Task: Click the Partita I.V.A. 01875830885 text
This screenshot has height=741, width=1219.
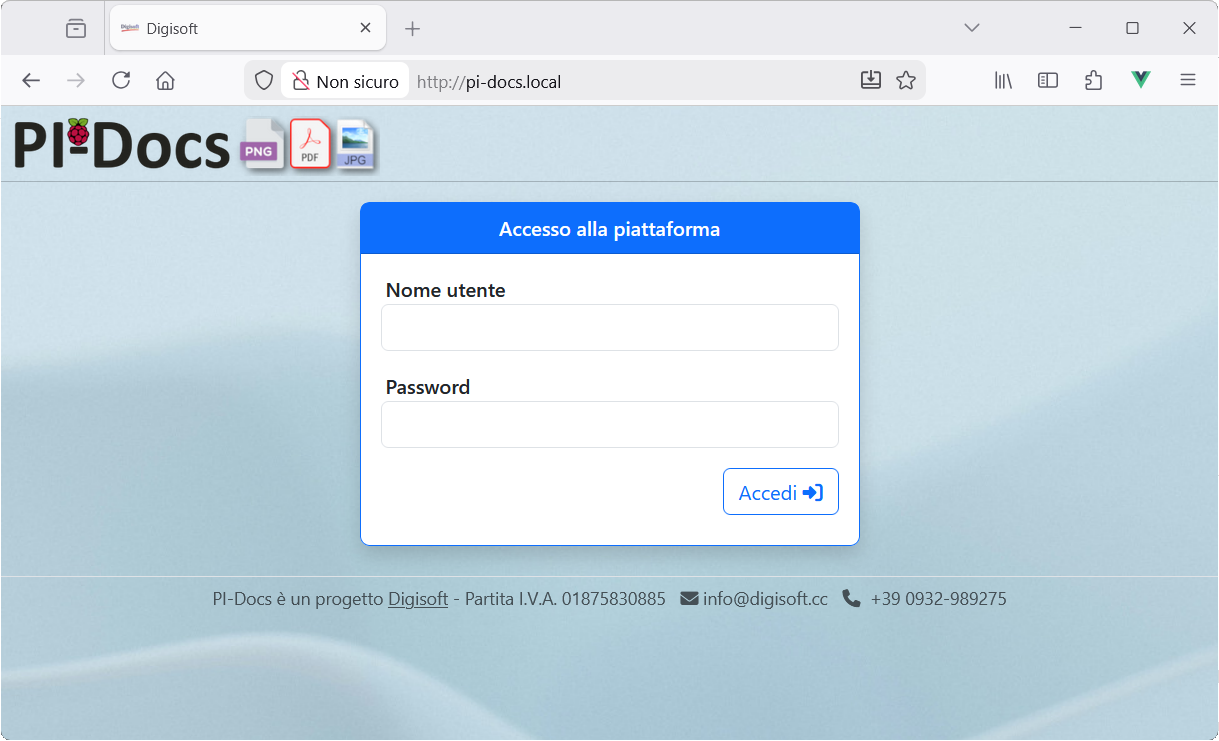Action: coord(565,599)
